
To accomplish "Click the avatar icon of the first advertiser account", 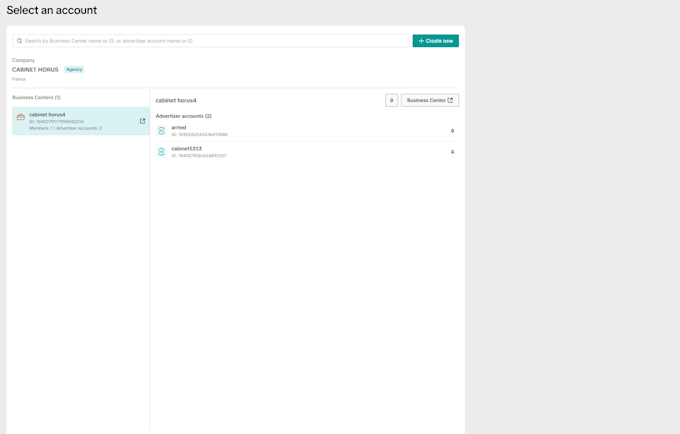I will point(161,131).
